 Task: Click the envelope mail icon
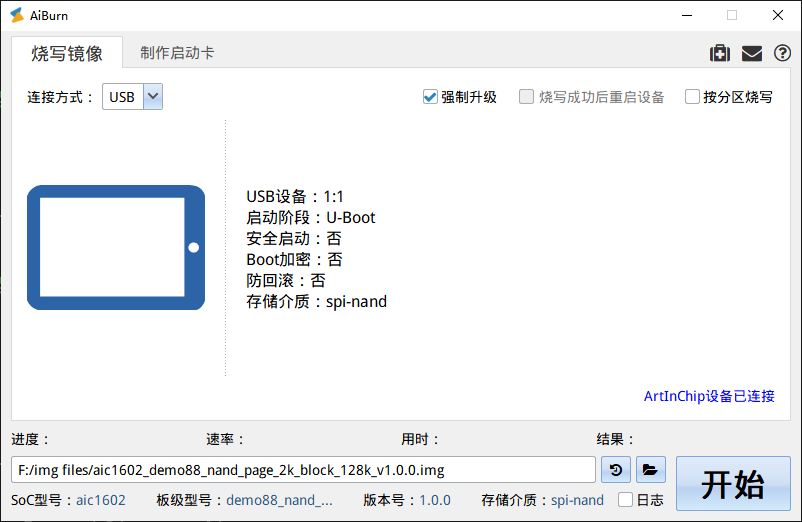pos(751,54)
